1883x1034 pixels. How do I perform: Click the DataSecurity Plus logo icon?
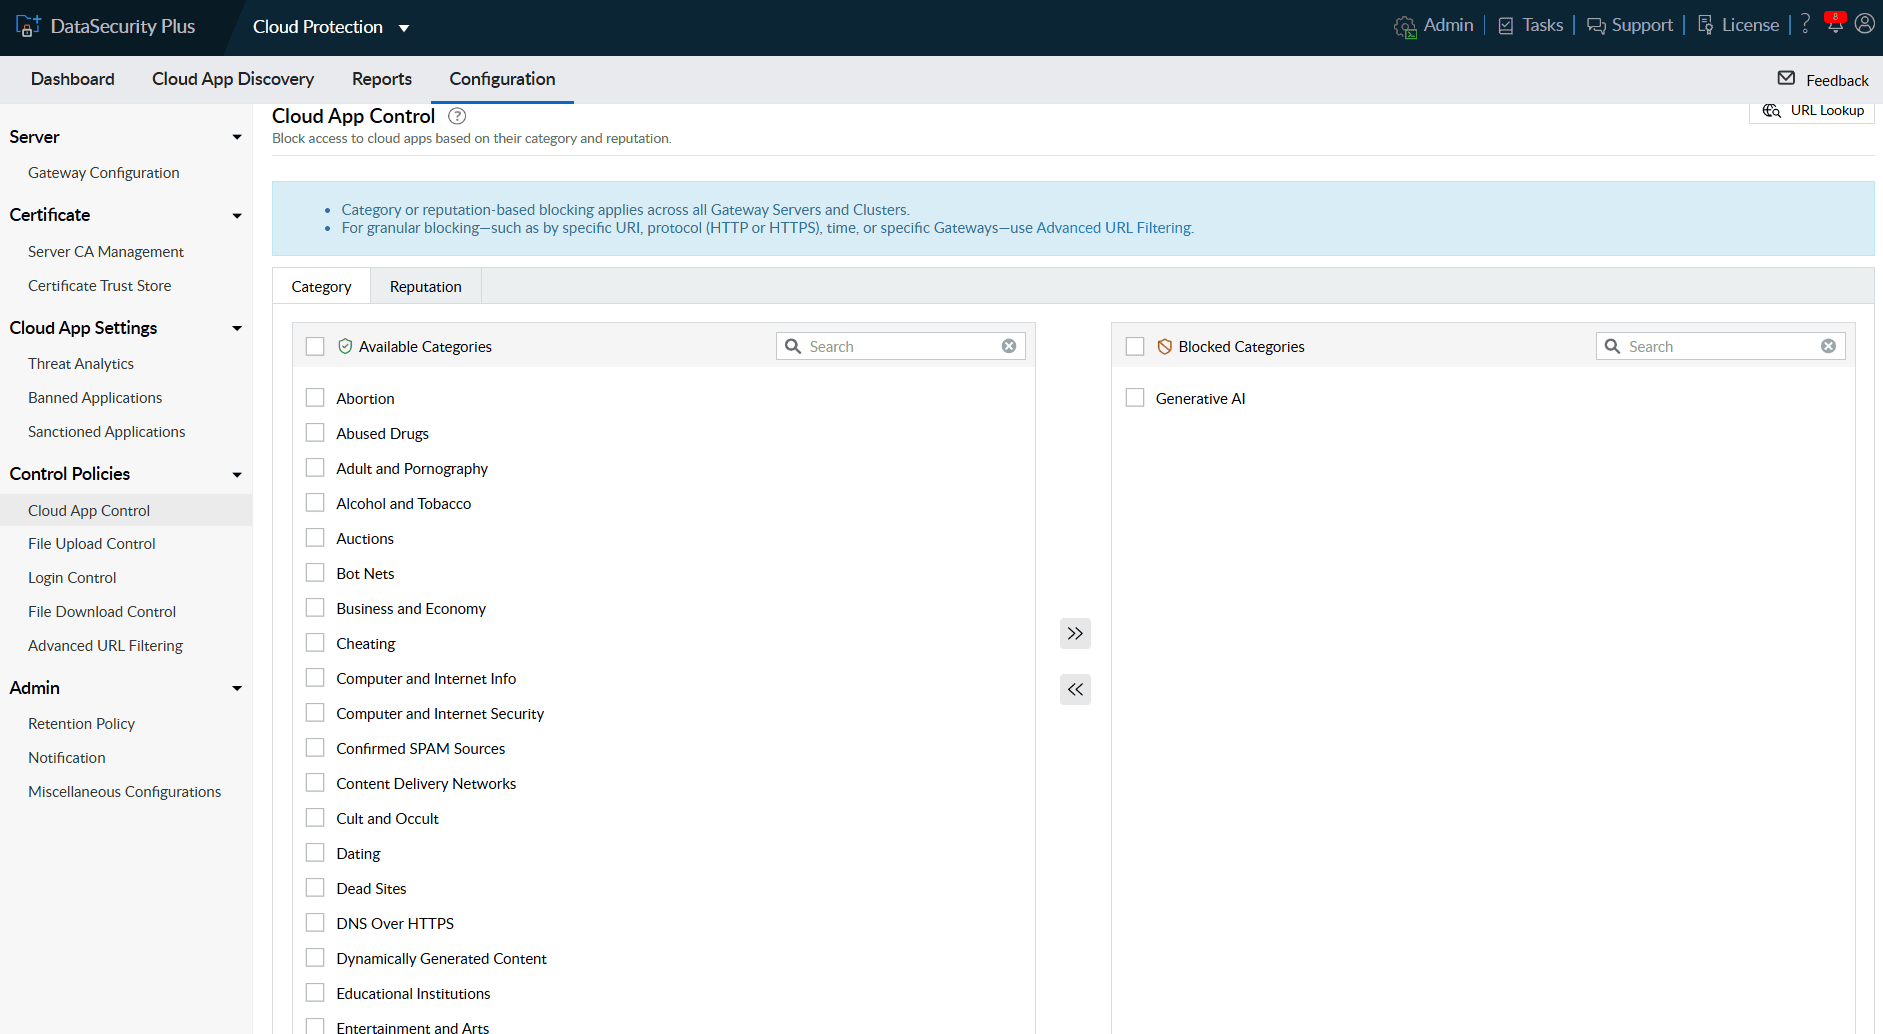tap(27, 26)
